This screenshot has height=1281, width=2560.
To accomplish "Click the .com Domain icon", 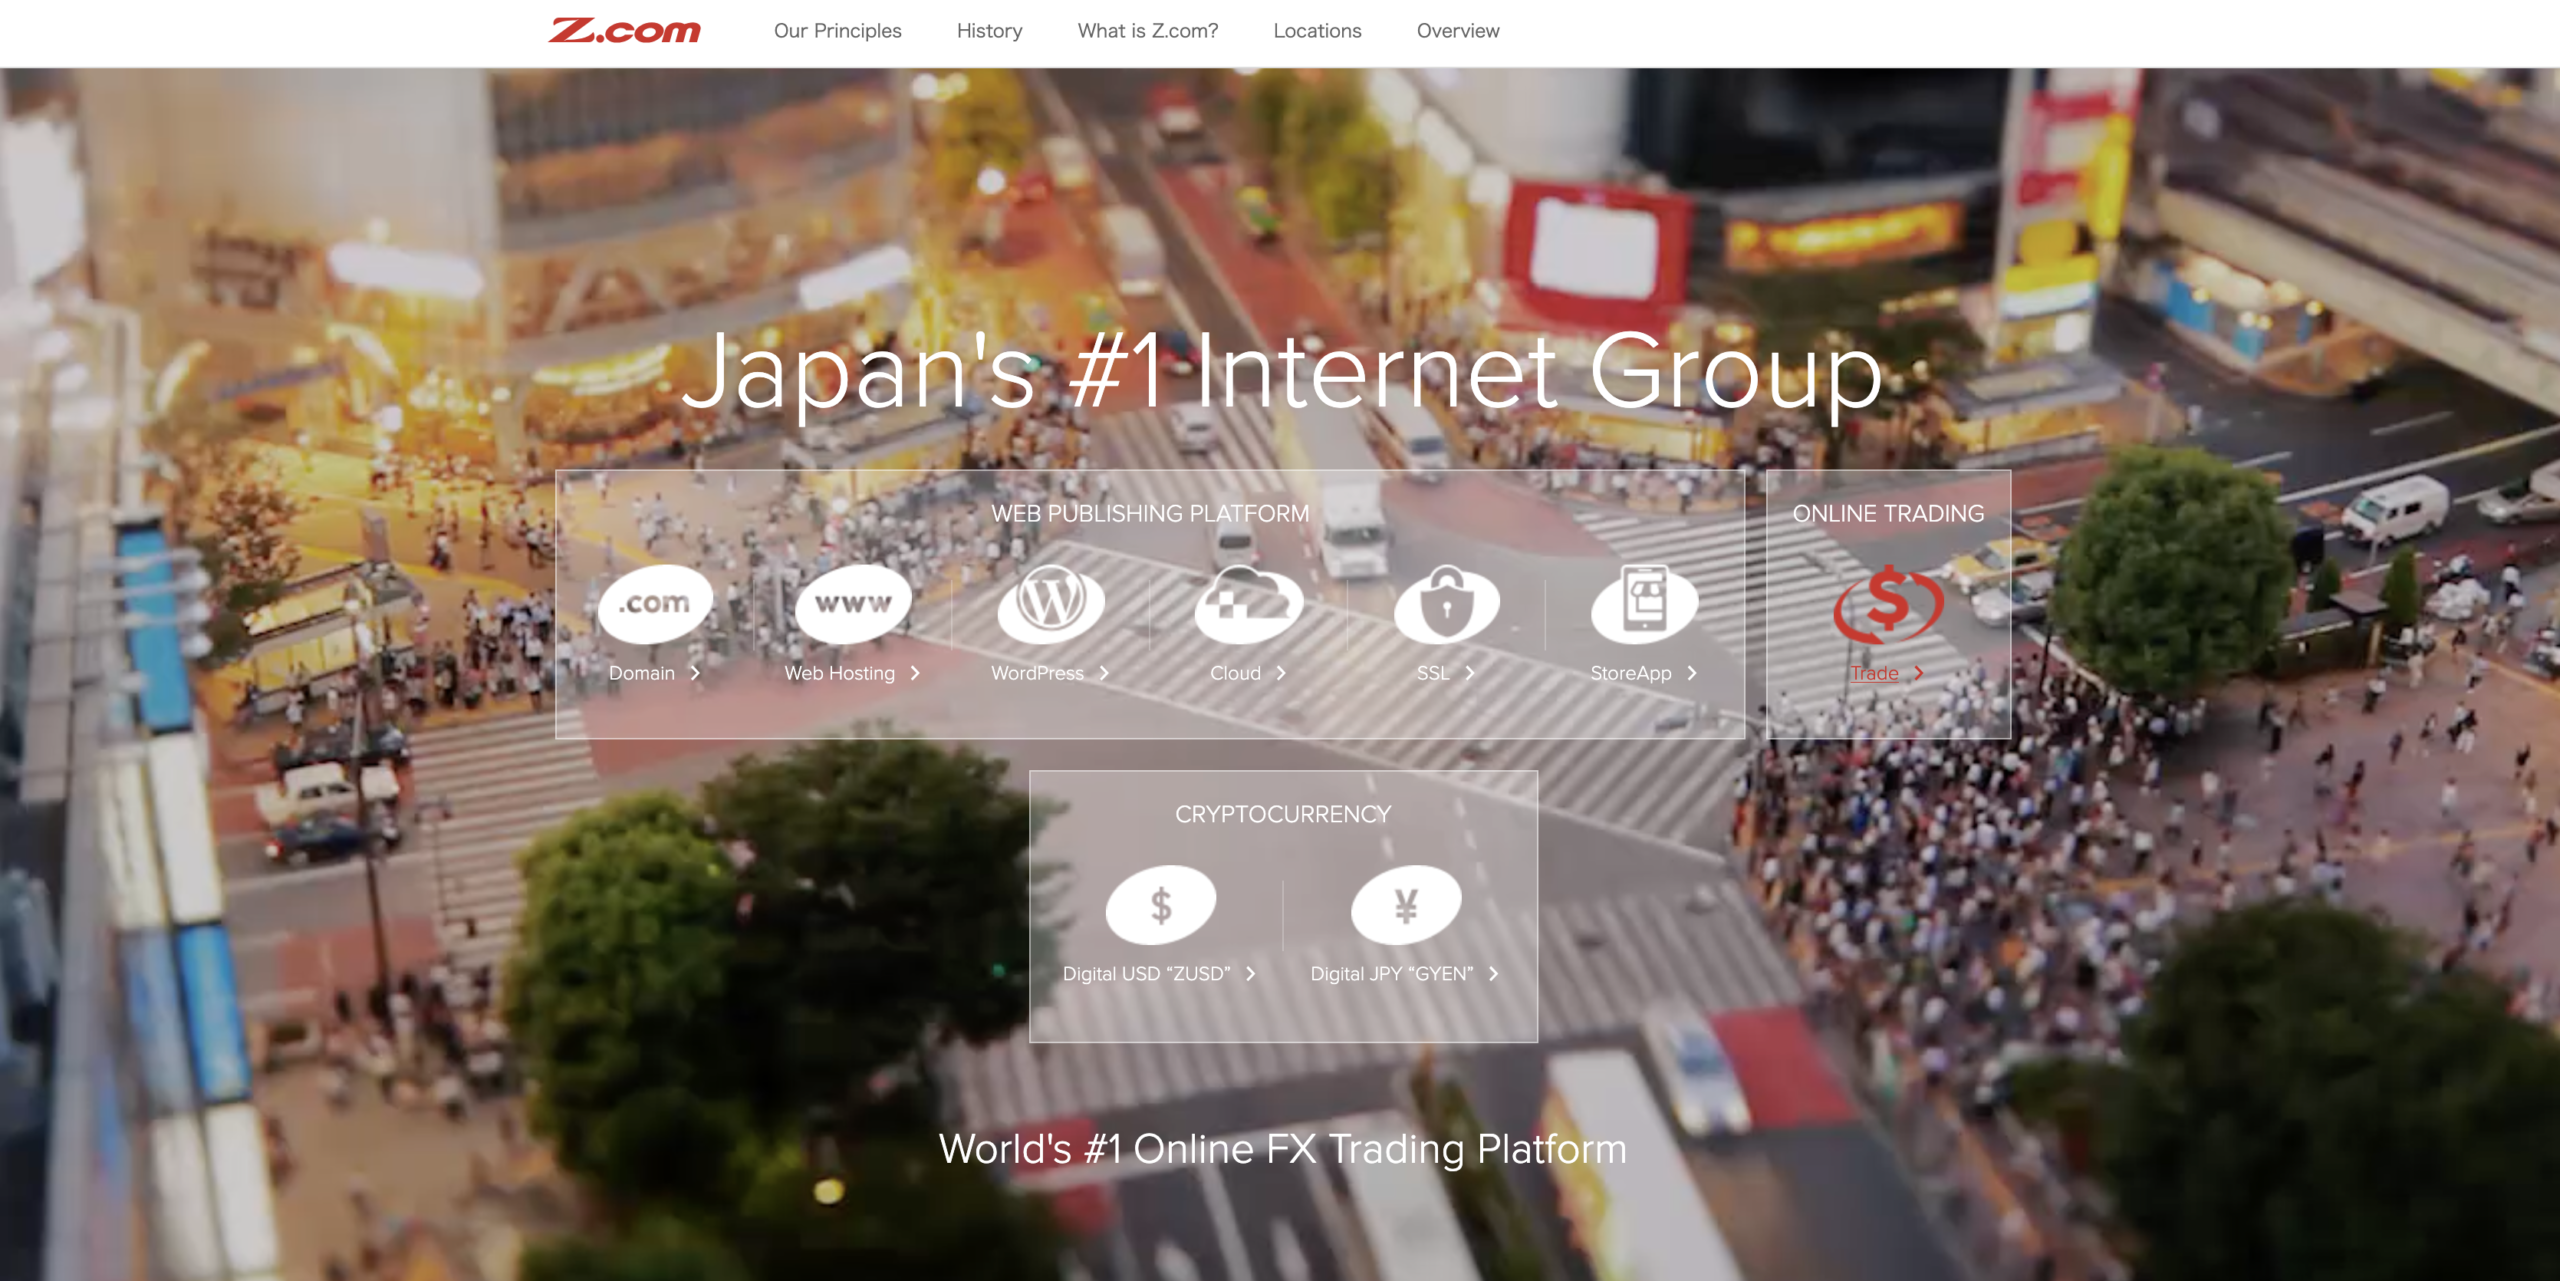I will tap(655, 603).
